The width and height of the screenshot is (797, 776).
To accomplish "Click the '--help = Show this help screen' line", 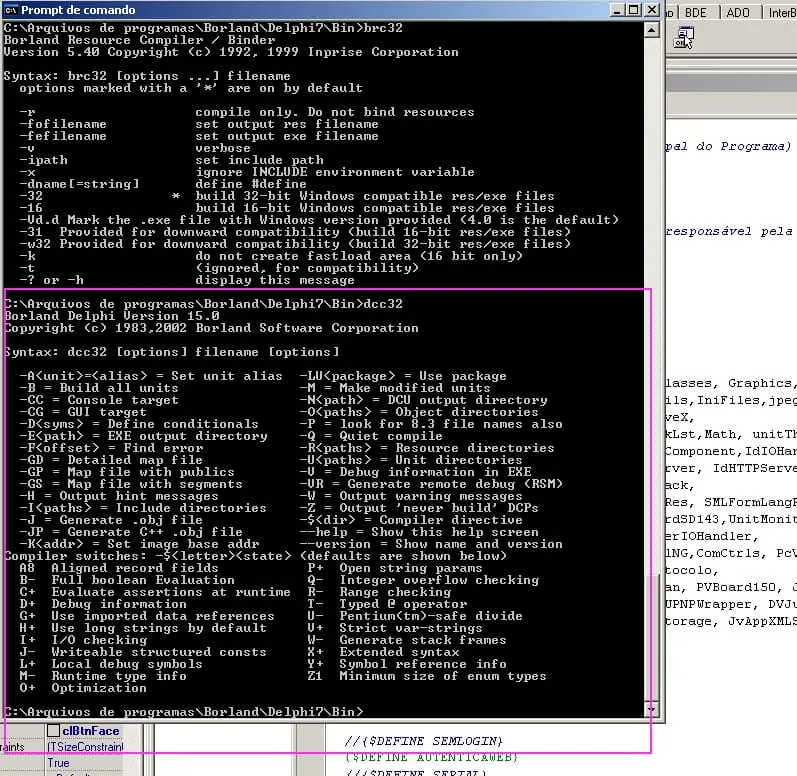I will point(419,532).
